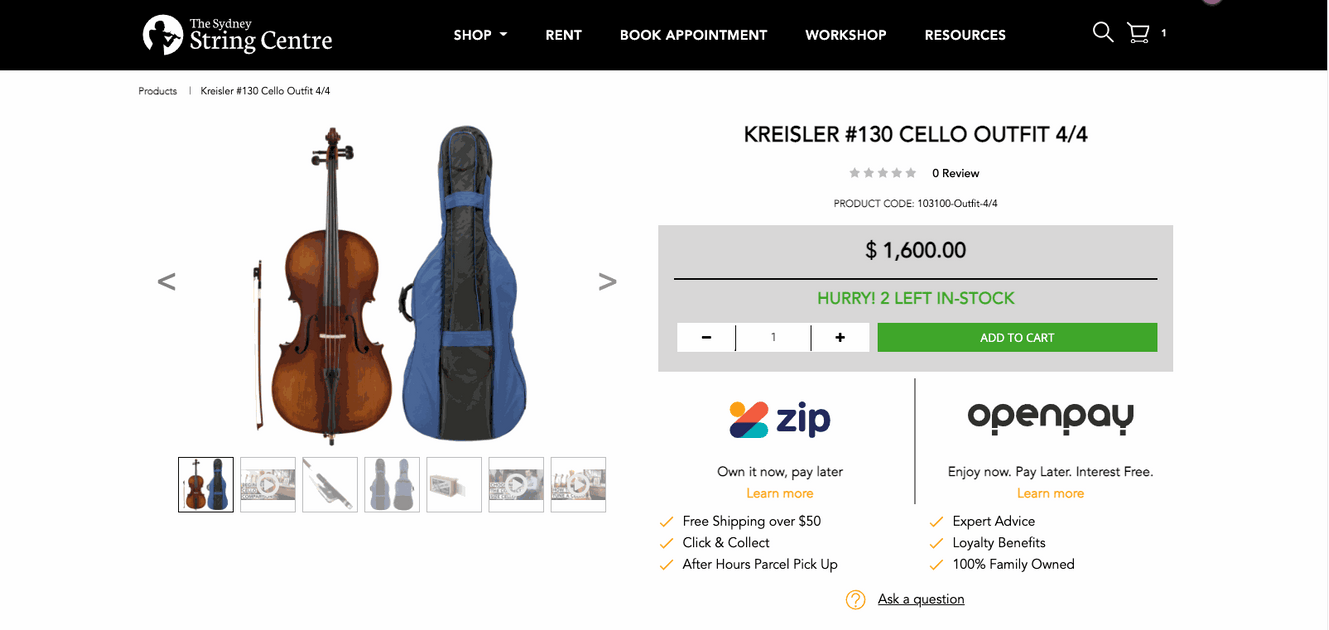Decrease quantity with the minus stepper
1329x630 pixels.
(706, 337)
